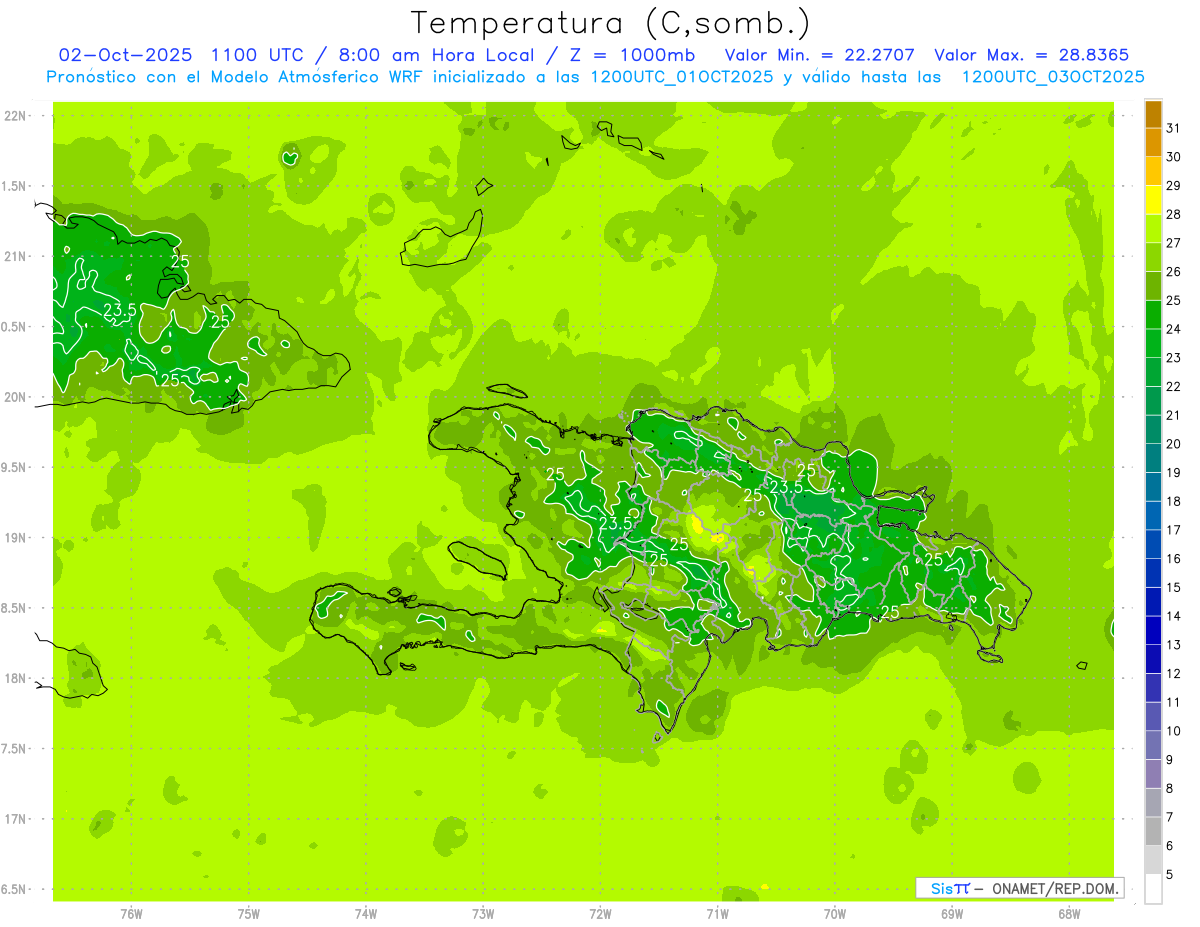The width and height of the screenshot is (1200, 927).
Task: Select the Valor Max. = 28.8365 readout
Action: (1031, 55)
